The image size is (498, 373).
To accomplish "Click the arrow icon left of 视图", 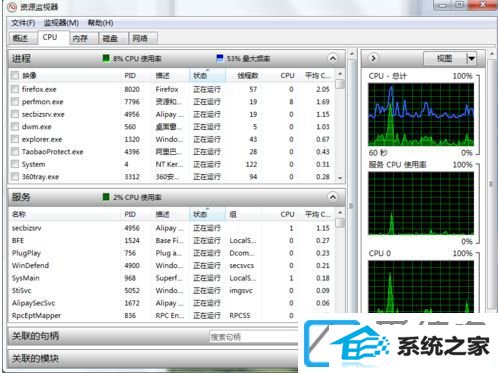I will click(373, 58).
